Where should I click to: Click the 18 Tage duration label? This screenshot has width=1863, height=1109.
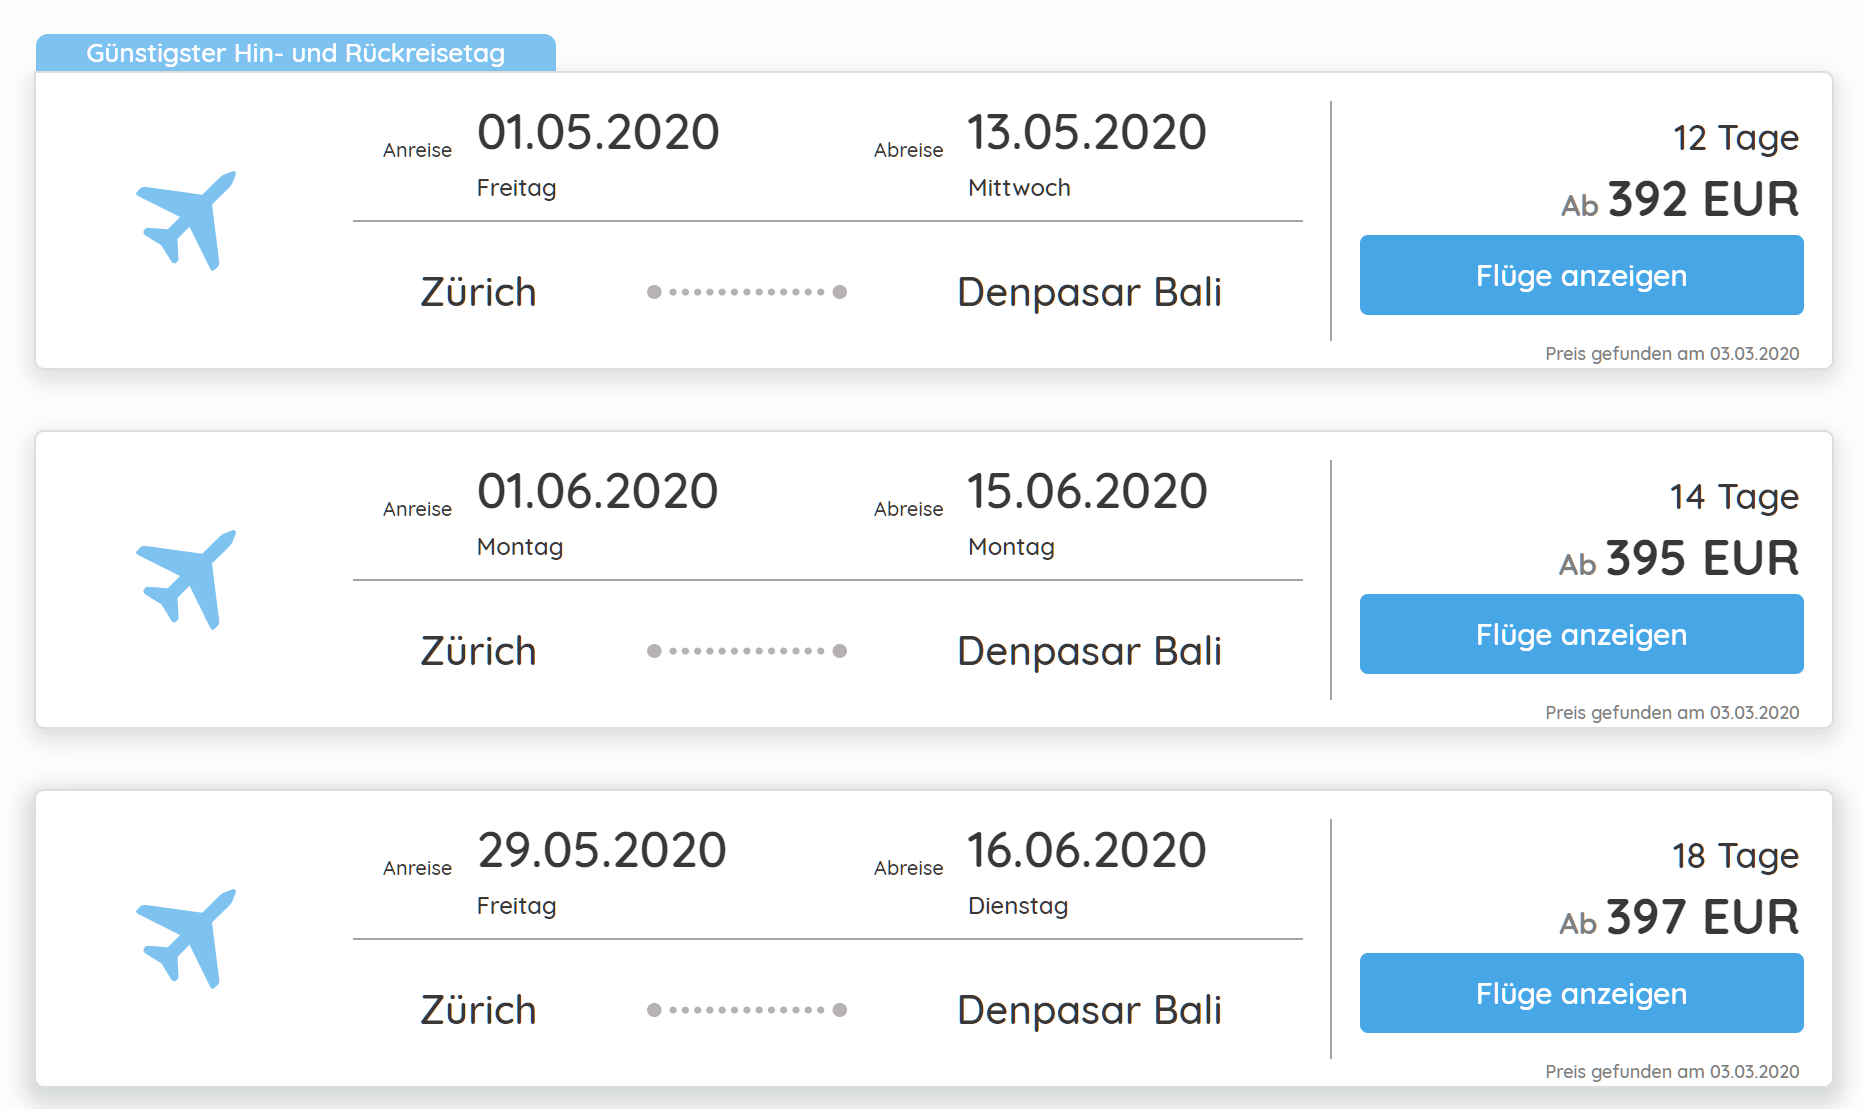[1734, 856]
